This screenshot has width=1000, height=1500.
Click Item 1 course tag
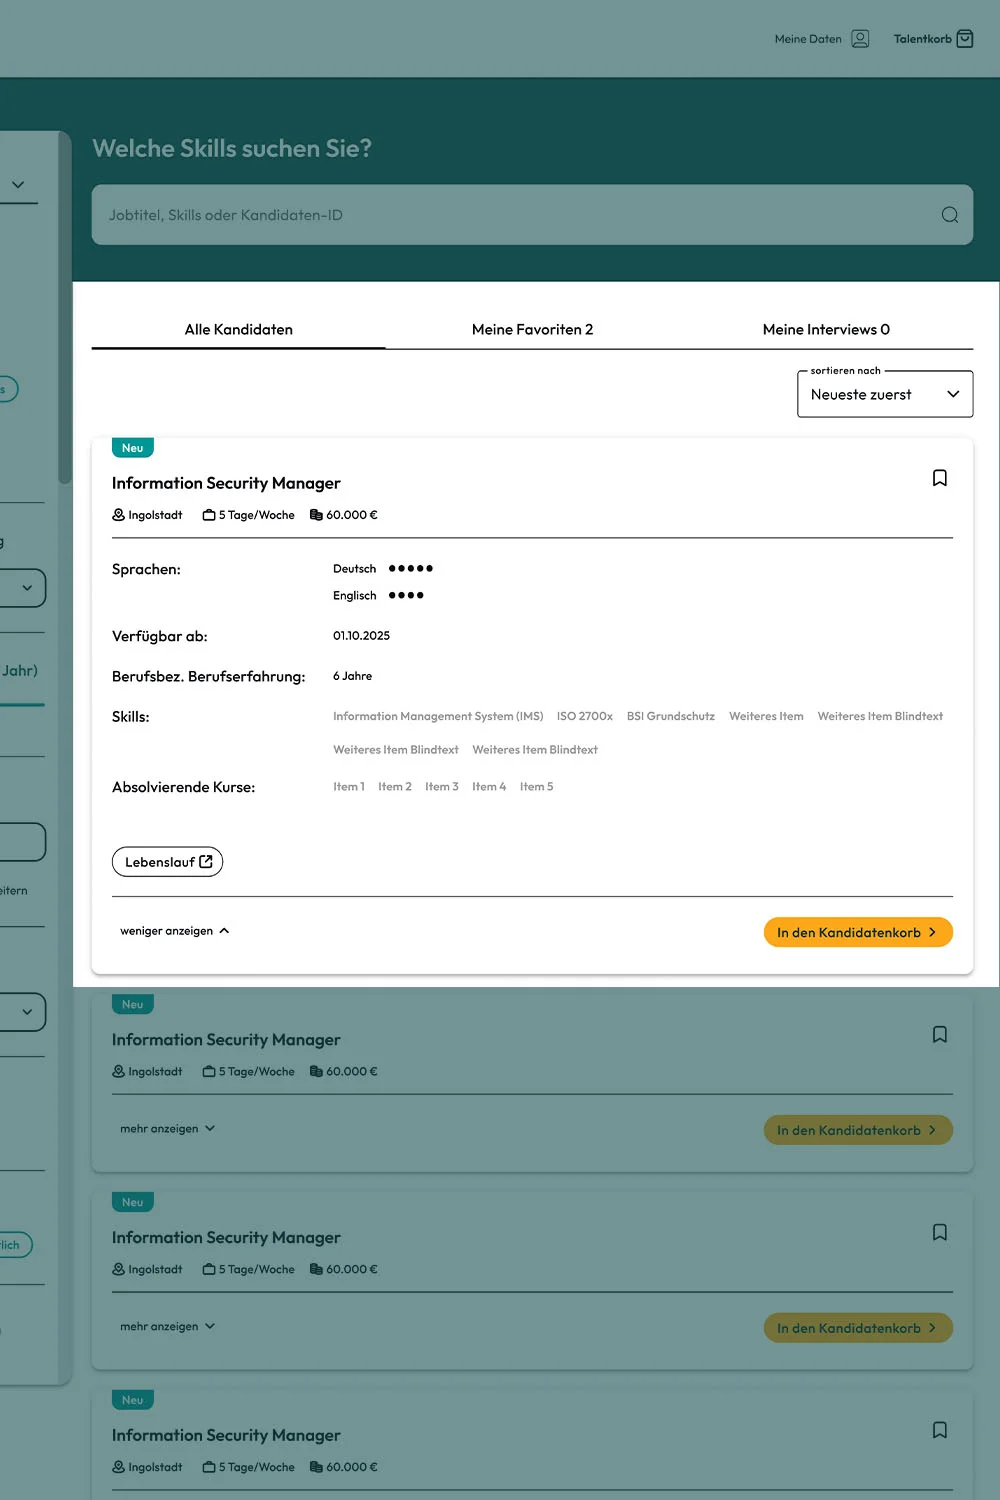click(x=349, y=787)
